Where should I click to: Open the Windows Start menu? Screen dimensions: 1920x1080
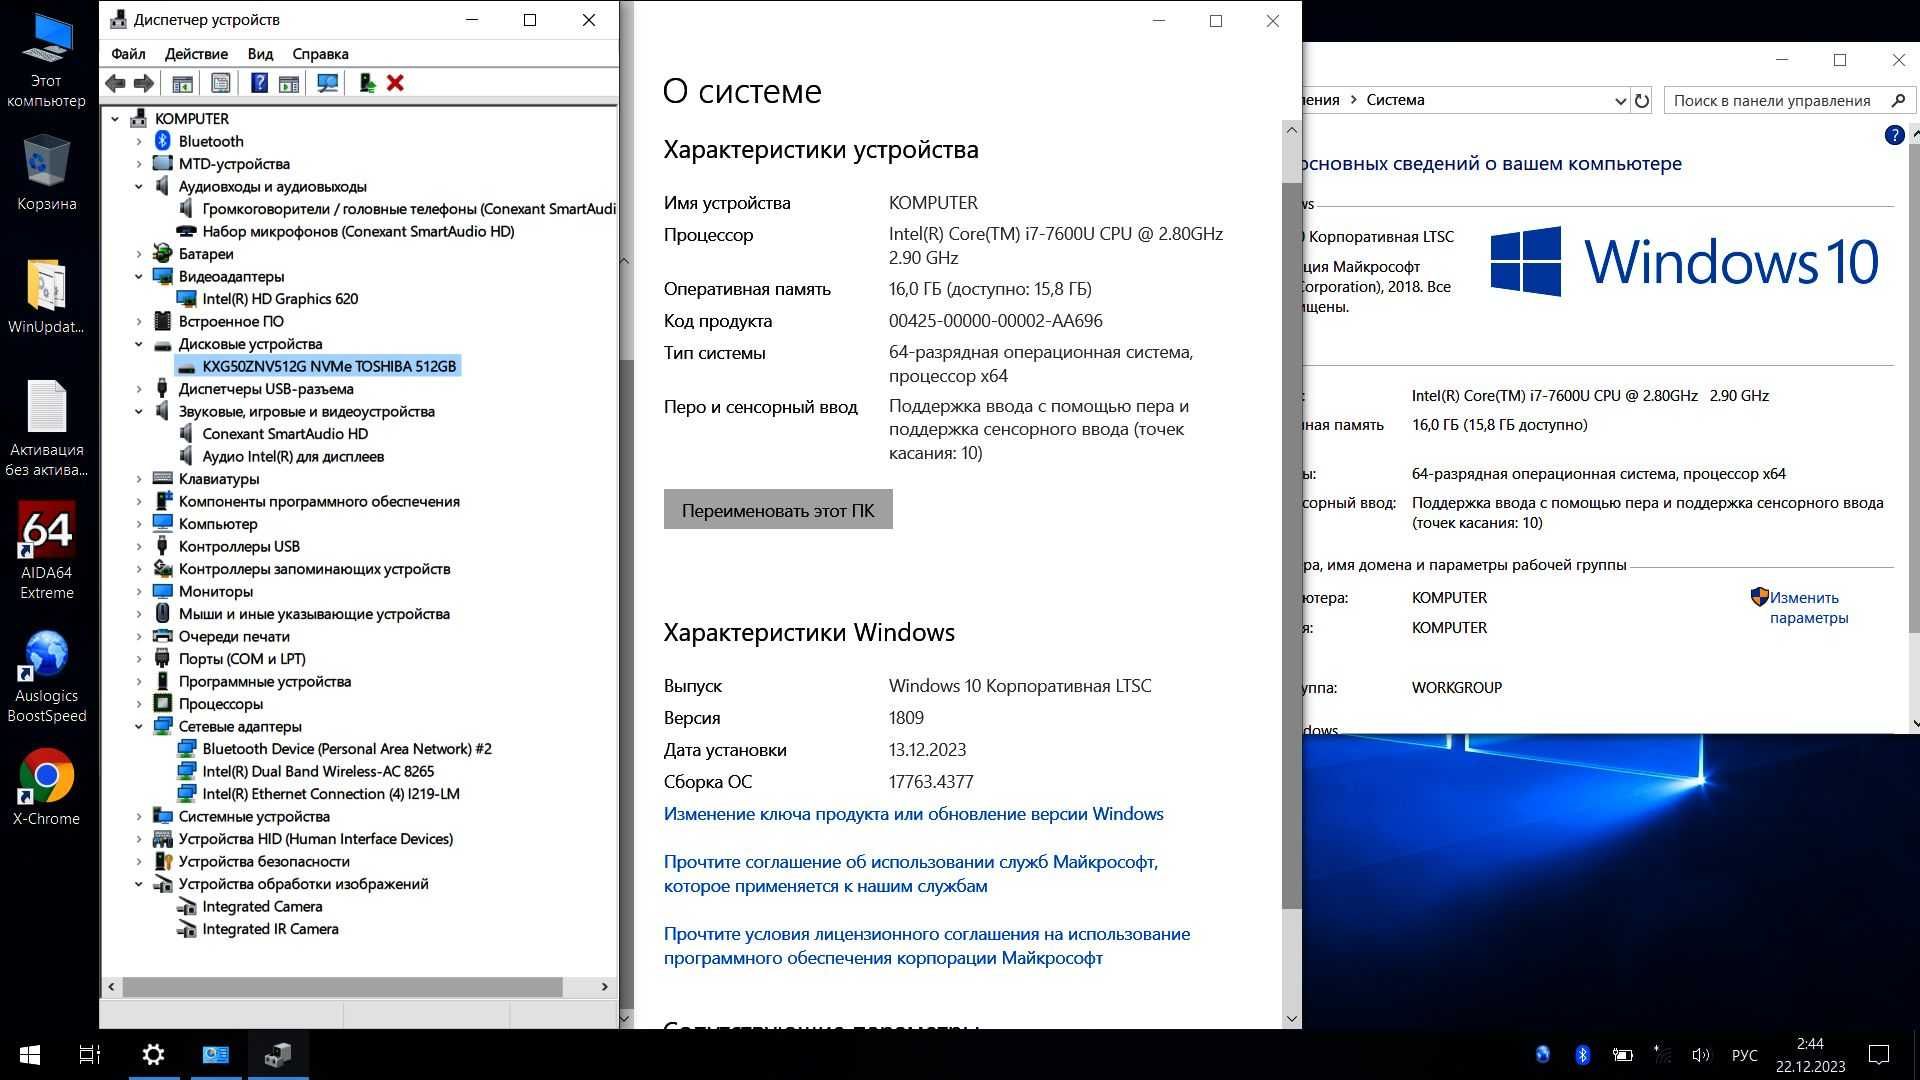click(x=30, y=1054)
